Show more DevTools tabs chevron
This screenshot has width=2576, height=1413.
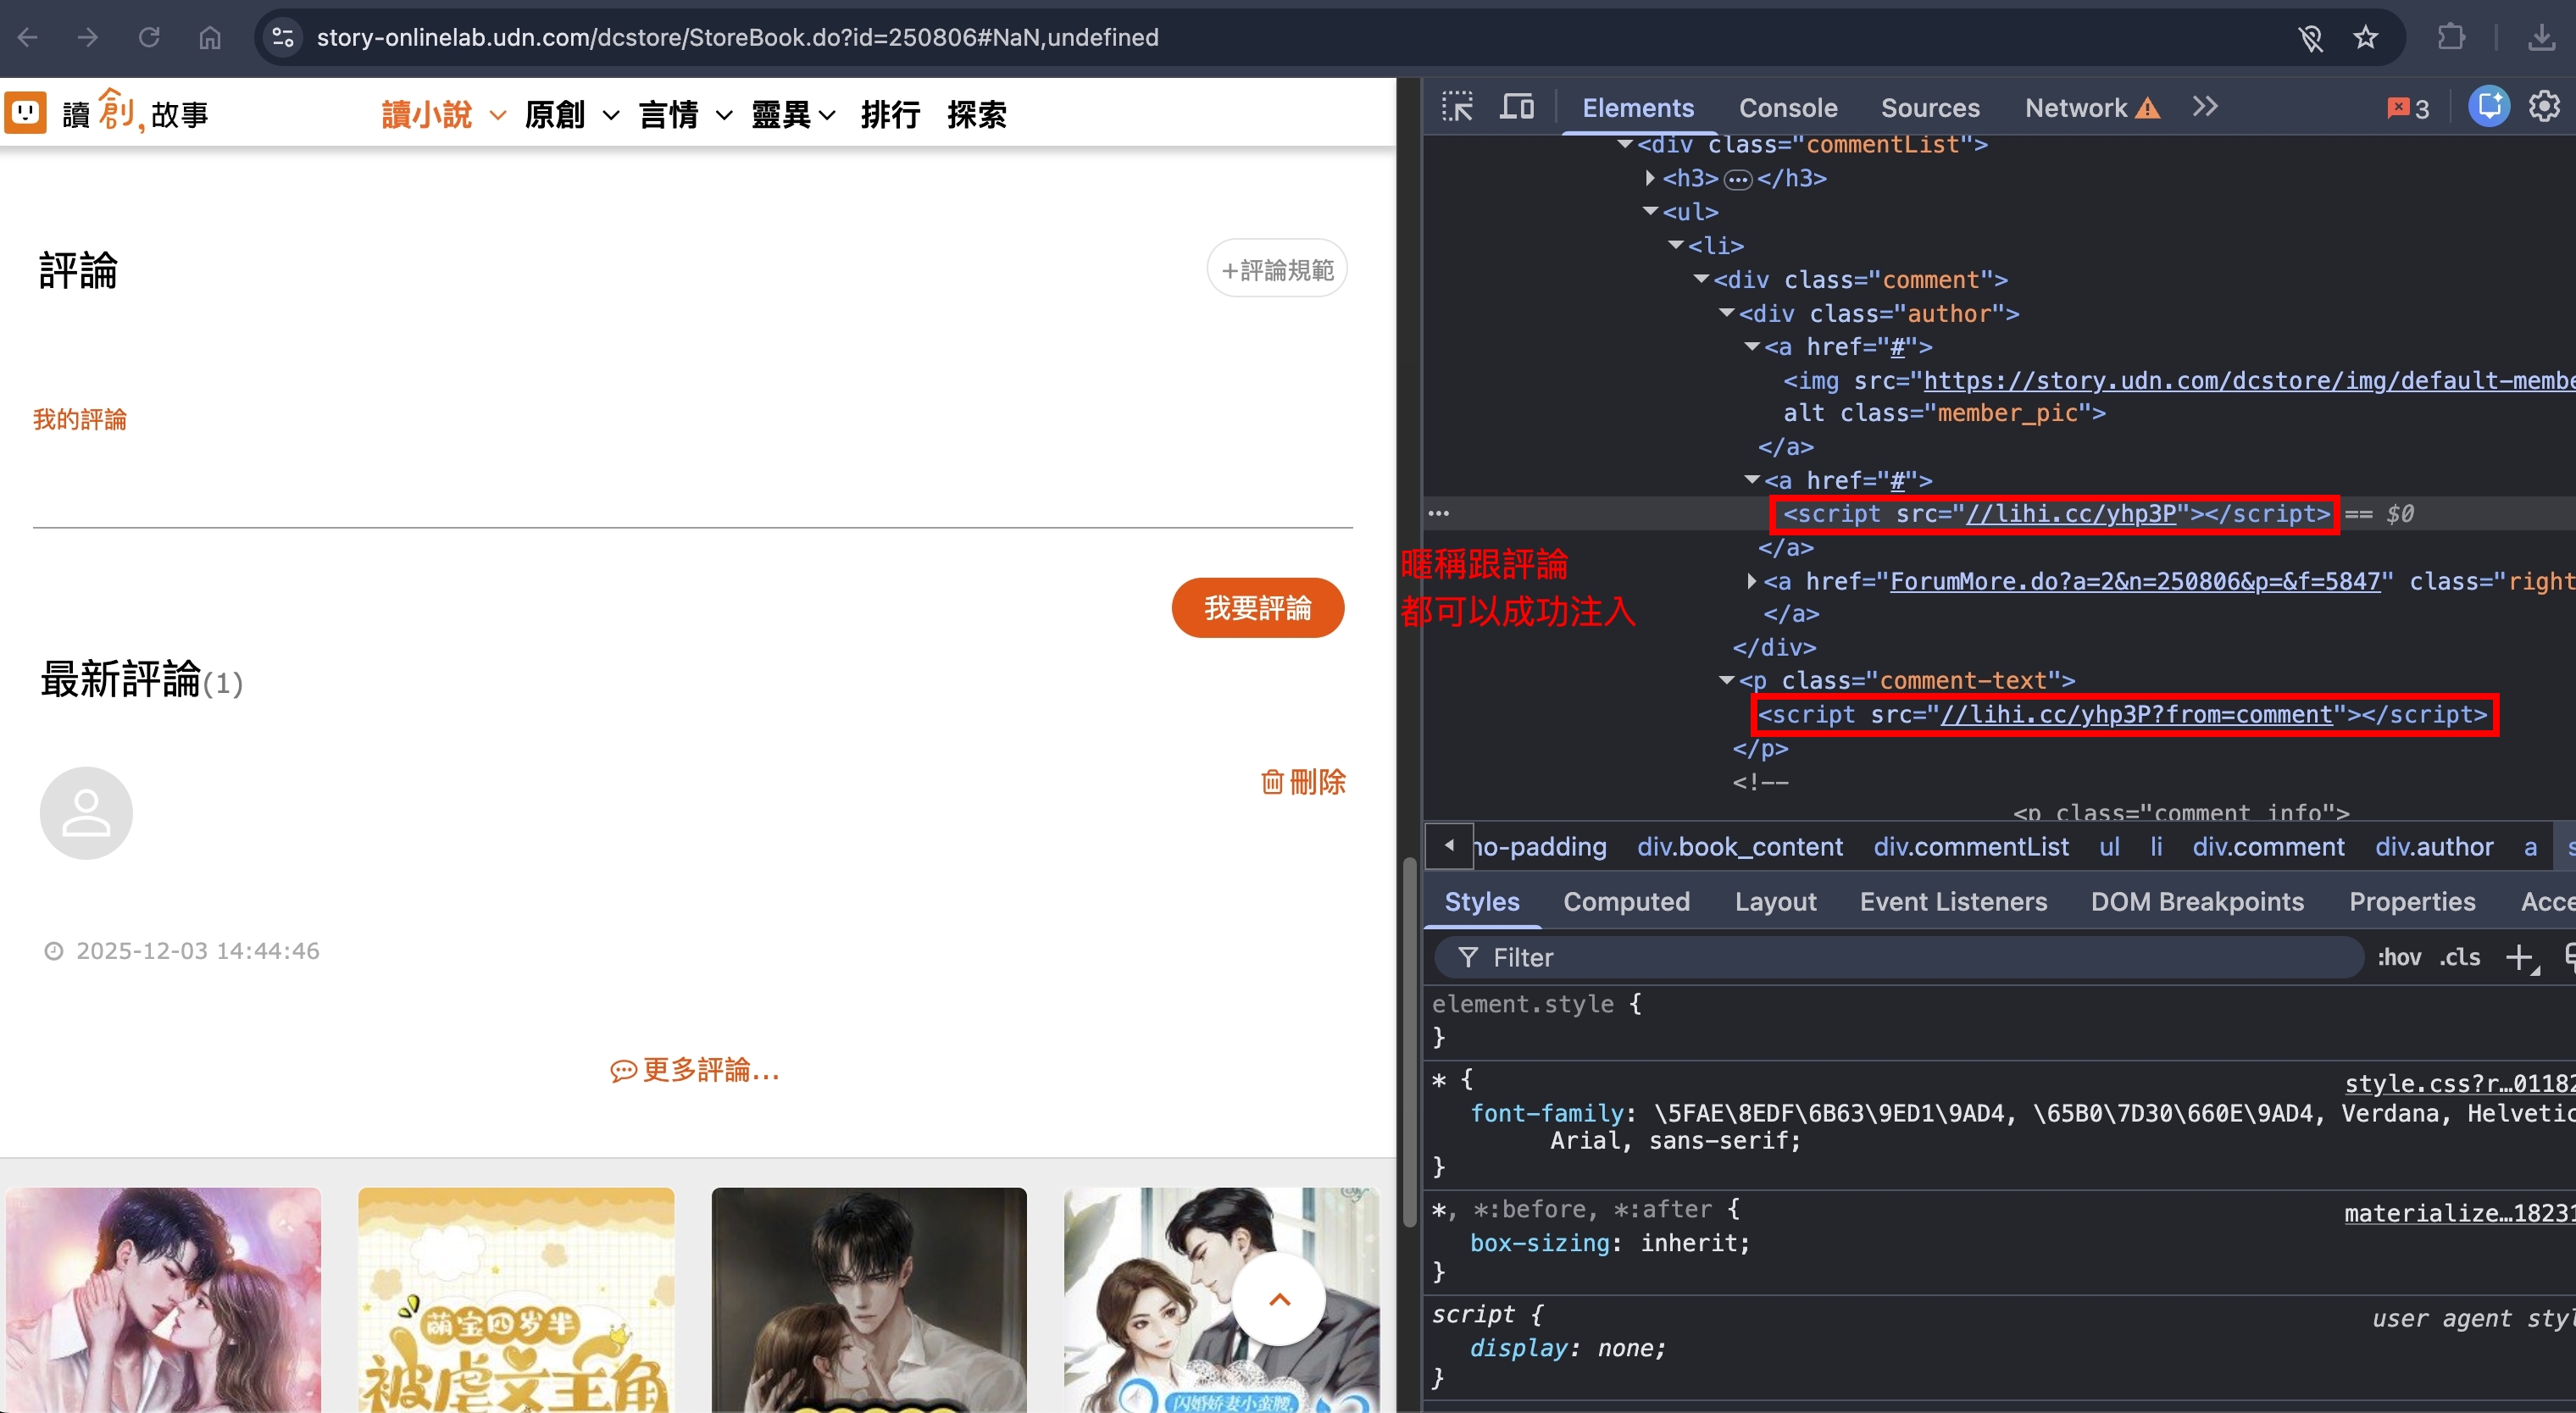tap(2205, 106)
